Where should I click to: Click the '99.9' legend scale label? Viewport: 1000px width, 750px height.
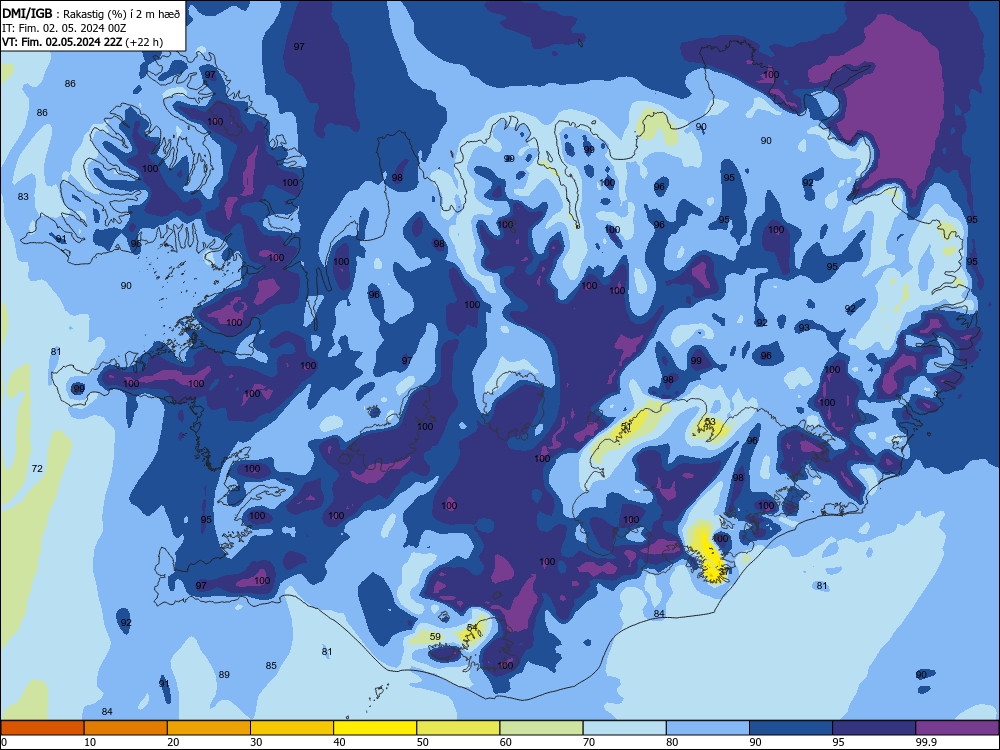(925, 742)
